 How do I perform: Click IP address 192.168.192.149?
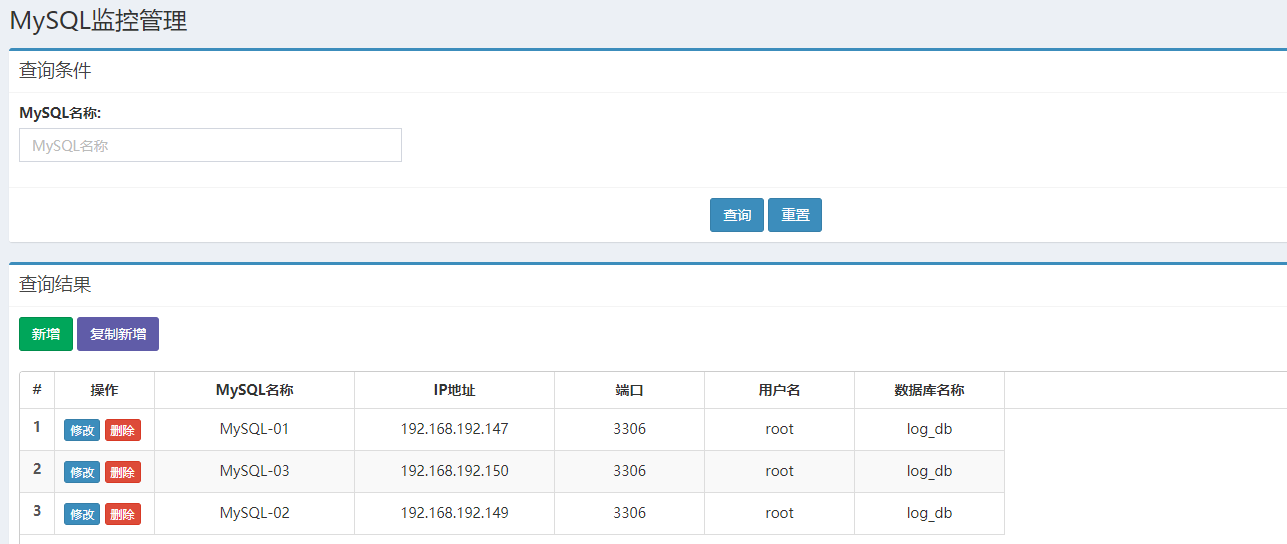coord(455,513)
